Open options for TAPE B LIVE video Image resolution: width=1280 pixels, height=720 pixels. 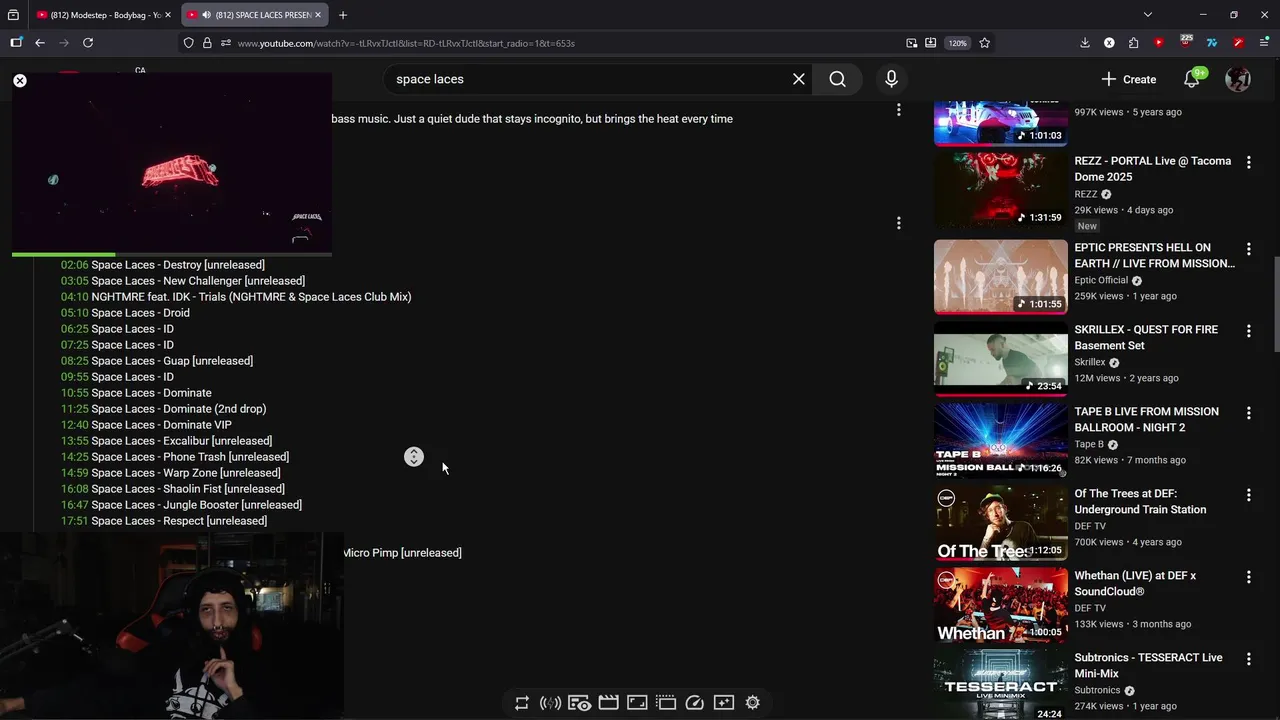[x=1248, y=413]
